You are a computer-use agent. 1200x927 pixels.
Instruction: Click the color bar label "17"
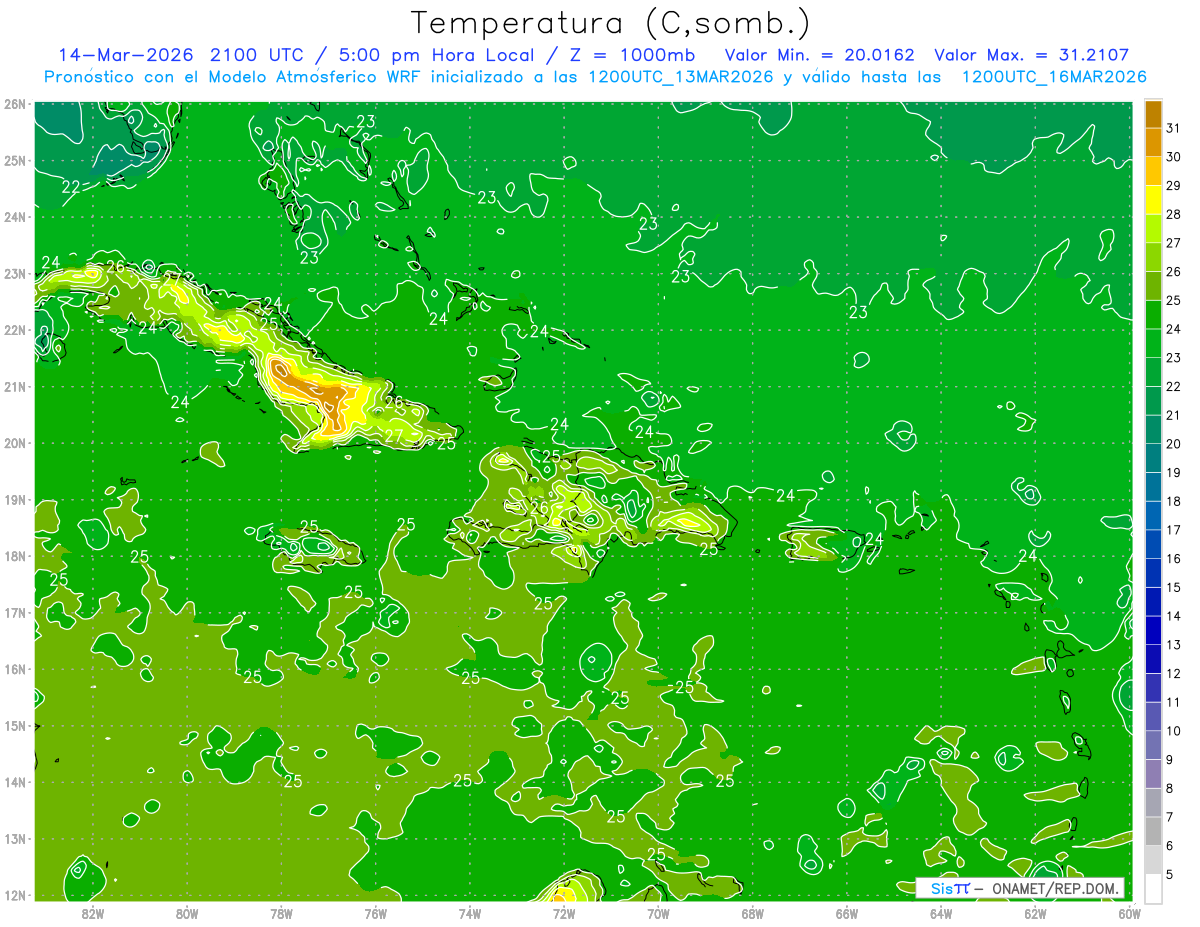click(x=1174, y=530)
